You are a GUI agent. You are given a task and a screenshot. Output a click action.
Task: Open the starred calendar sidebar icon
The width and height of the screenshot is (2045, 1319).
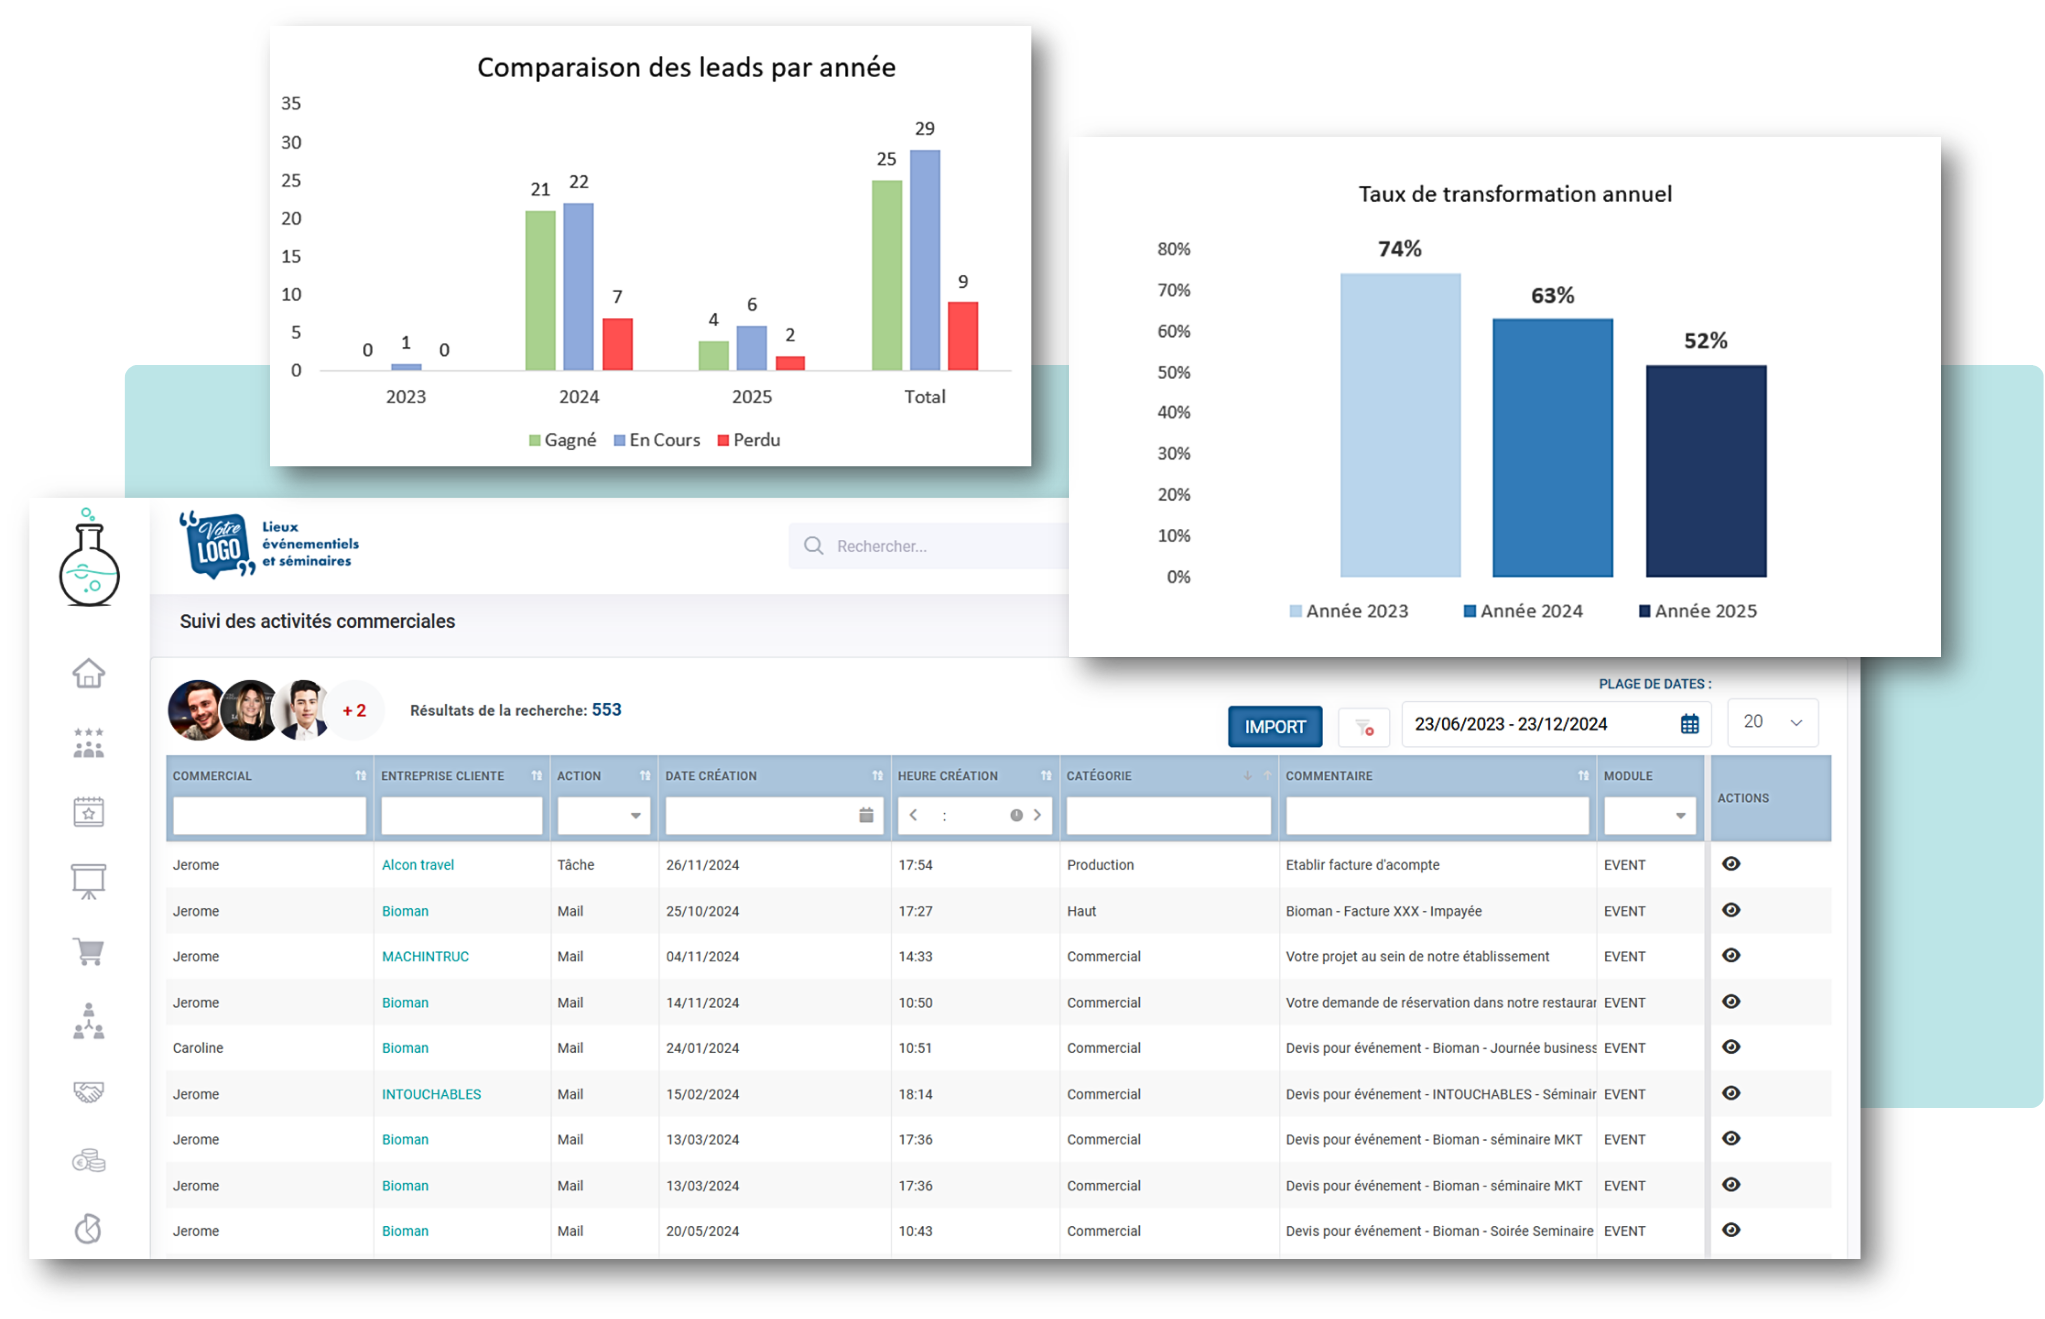click(x=89, y=811)
